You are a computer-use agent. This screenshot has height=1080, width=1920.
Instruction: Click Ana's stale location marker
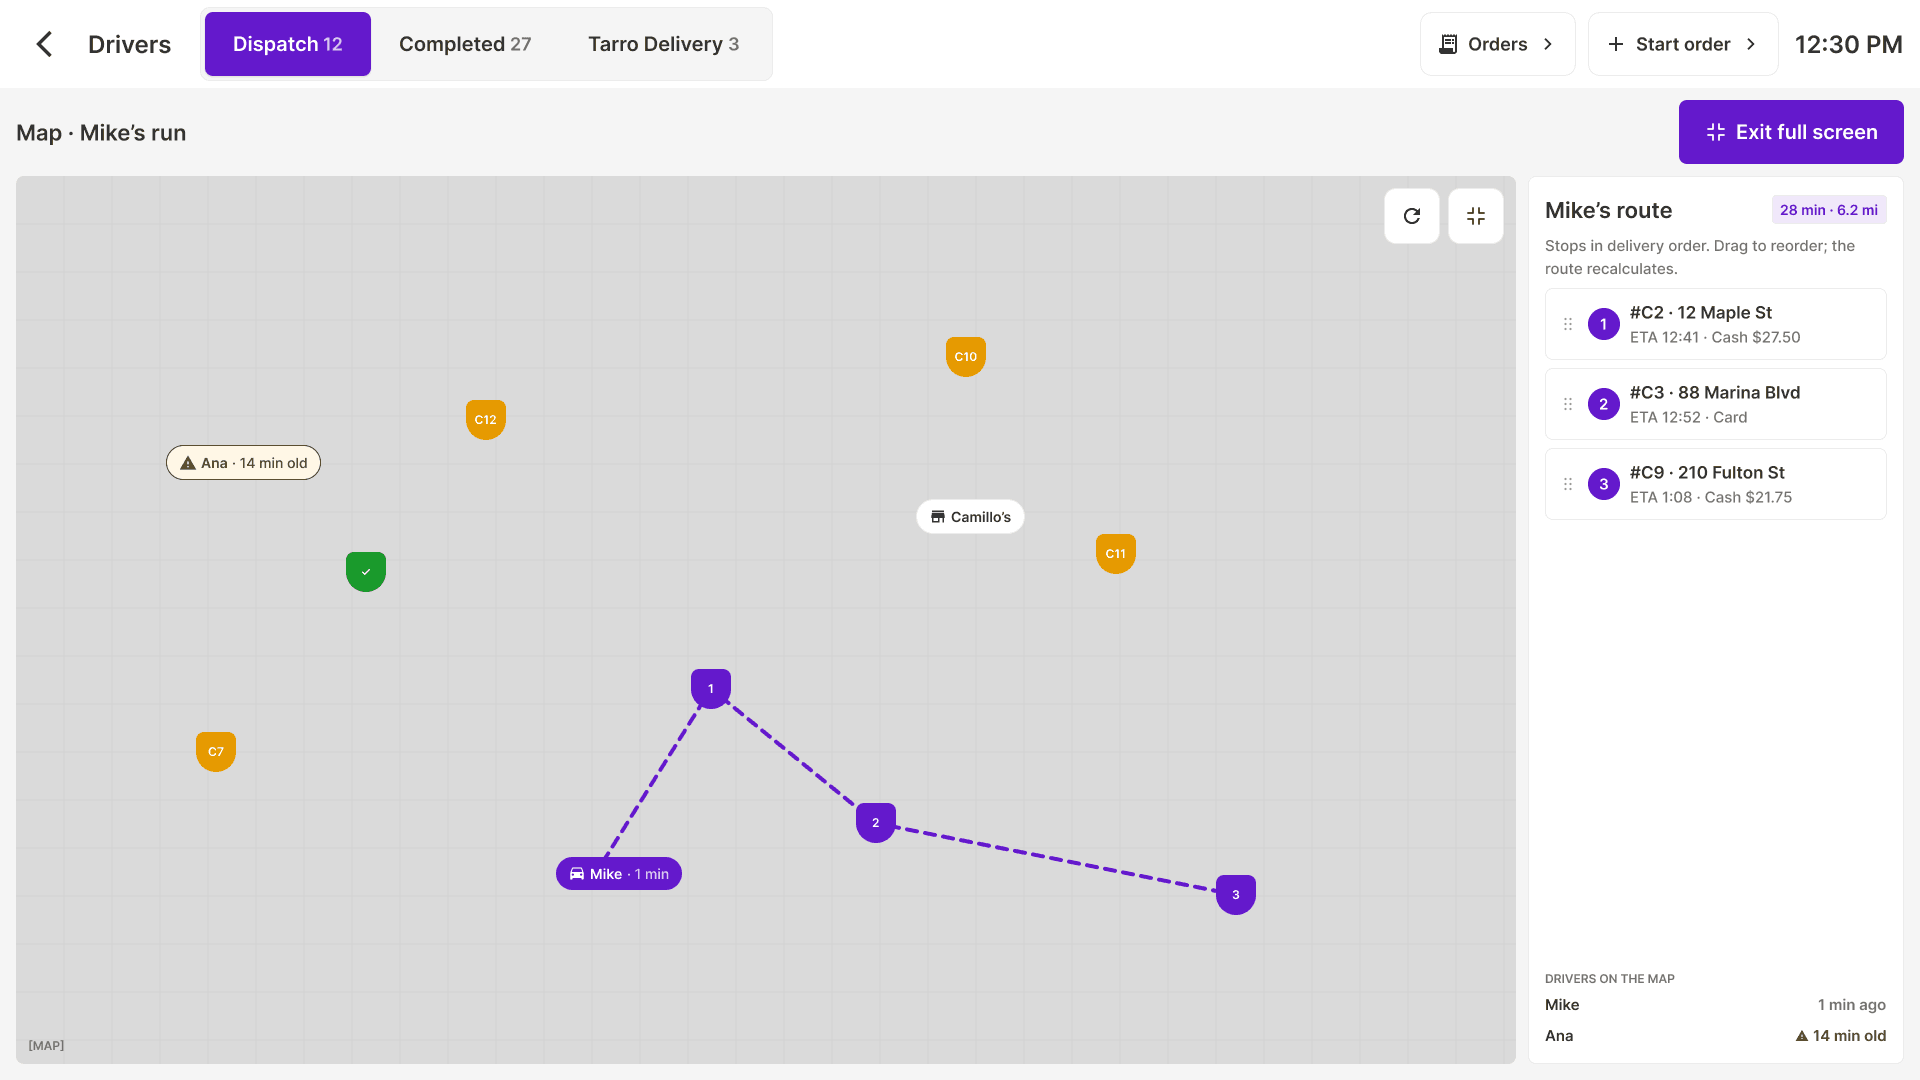(x=243, y=463)
